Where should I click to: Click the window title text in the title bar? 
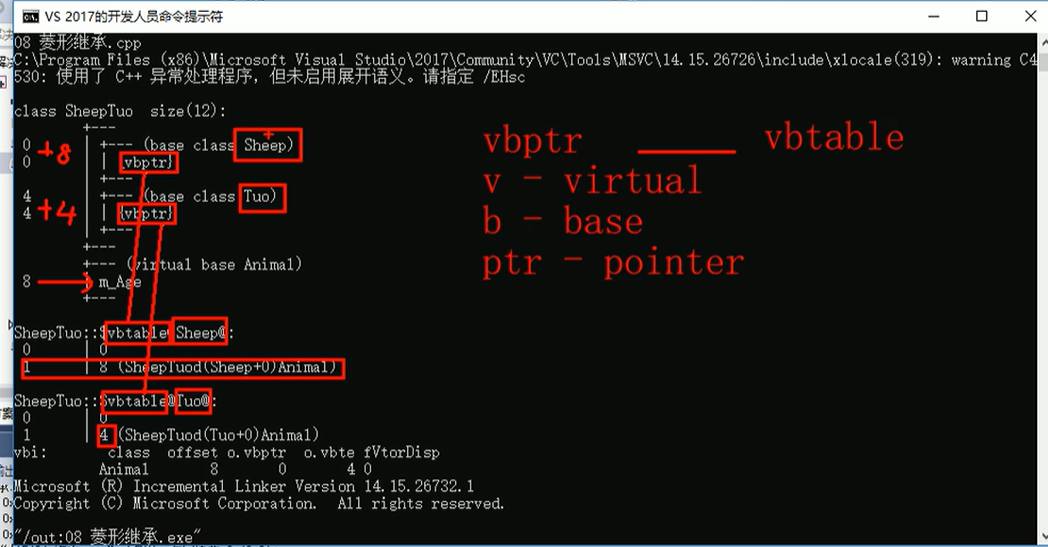(x=134, y=17)
